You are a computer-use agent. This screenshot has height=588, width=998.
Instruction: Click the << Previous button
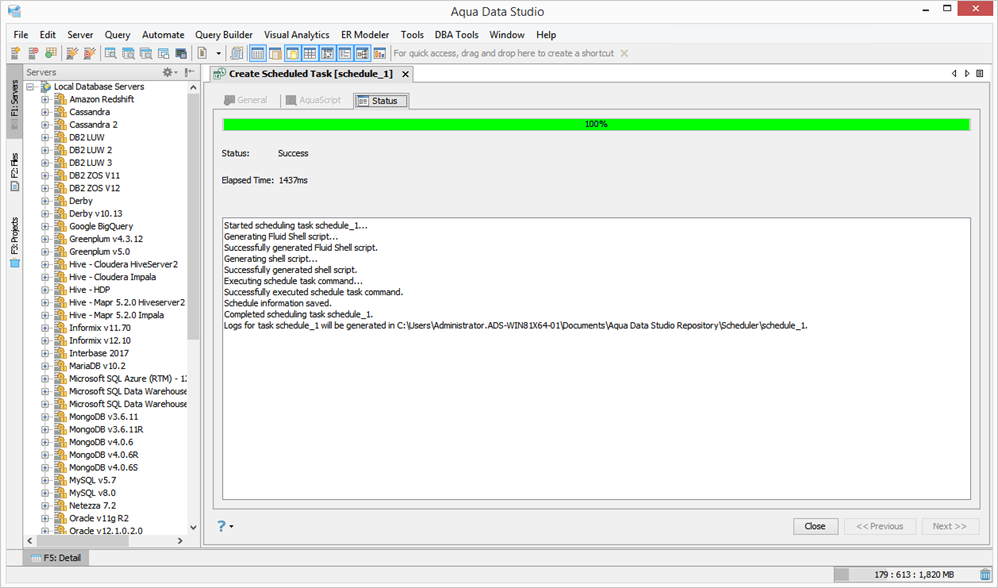coord(880,526)
